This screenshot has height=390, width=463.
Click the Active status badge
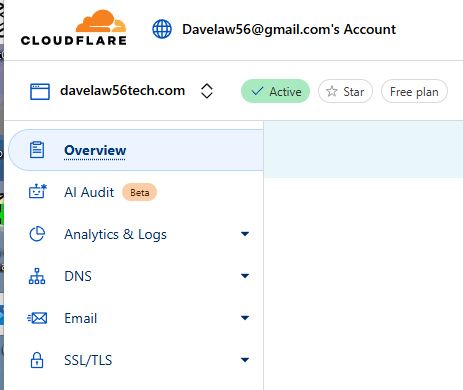[x=275, y=91]
